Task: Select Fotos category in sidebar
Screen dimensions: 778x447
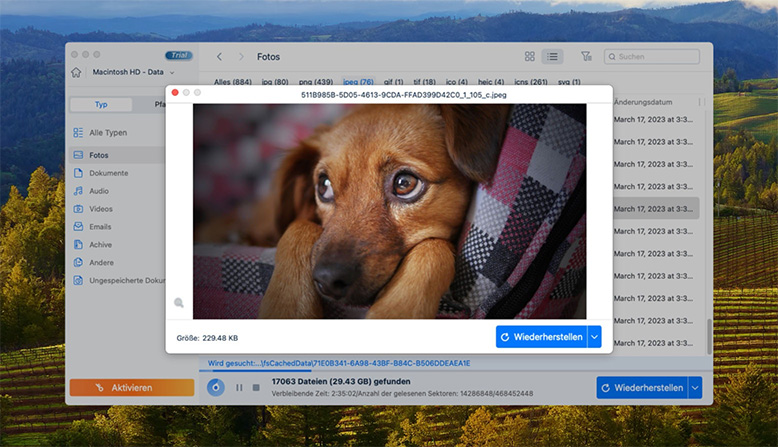Action: [x=118, y=155]
